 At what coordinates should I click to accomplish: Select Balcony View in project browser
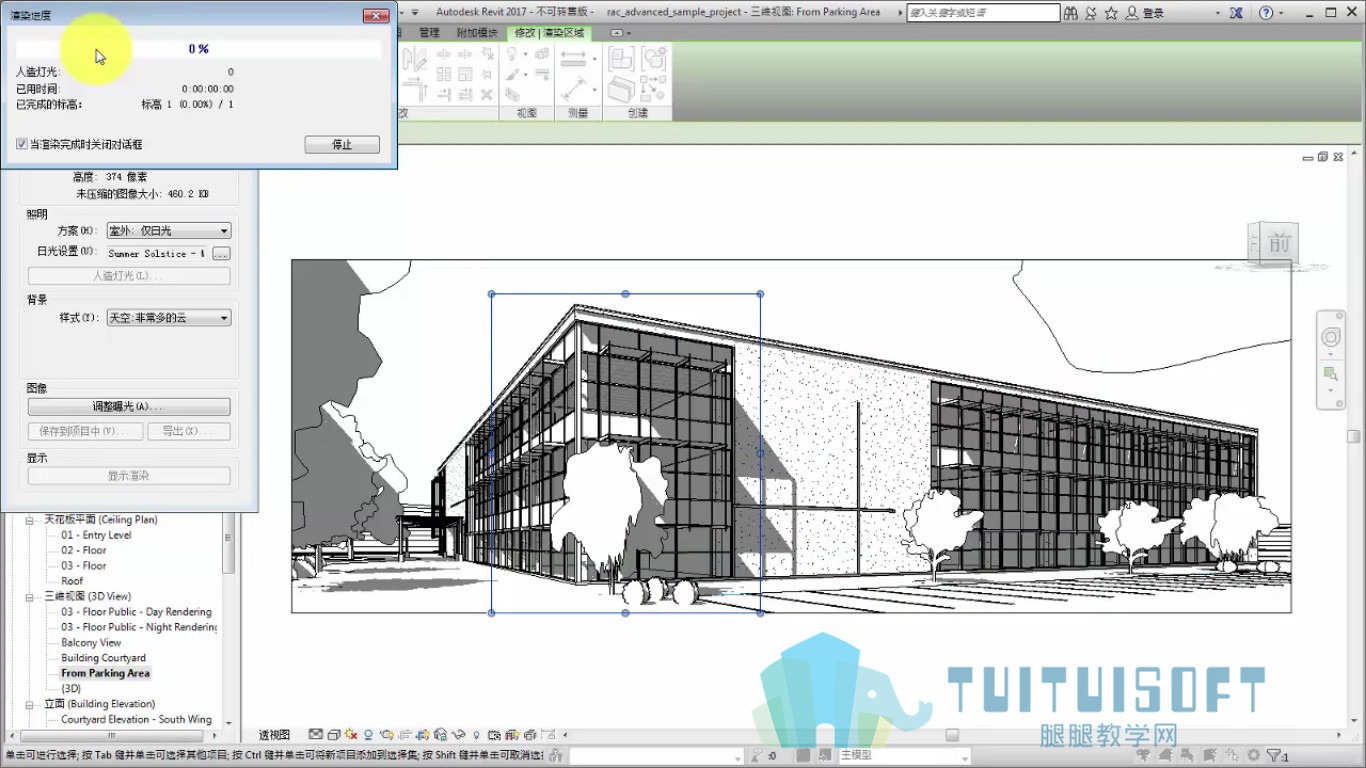pos(91,643)
